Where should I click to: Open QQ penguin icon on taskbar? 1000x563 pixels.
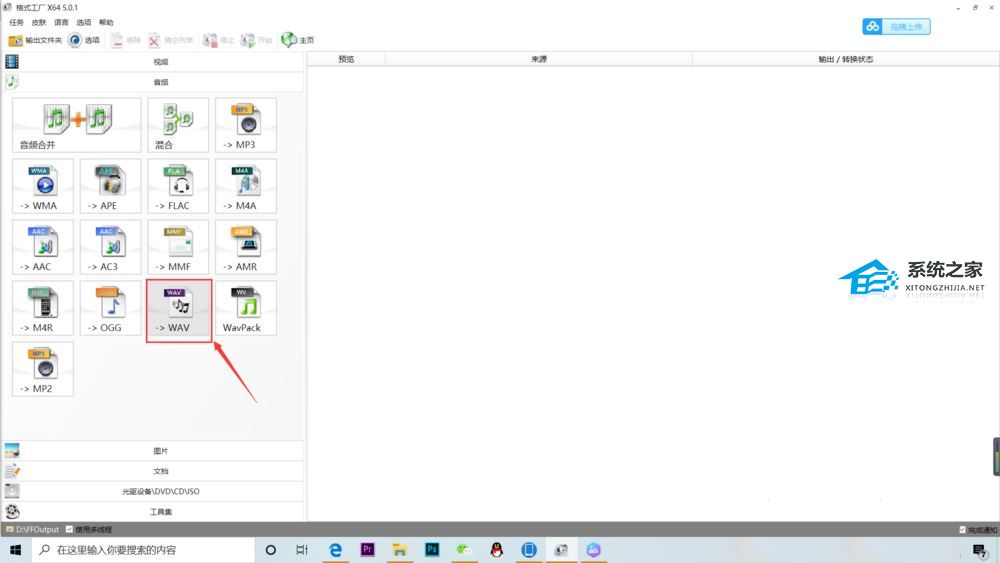(x=497, y=550)
